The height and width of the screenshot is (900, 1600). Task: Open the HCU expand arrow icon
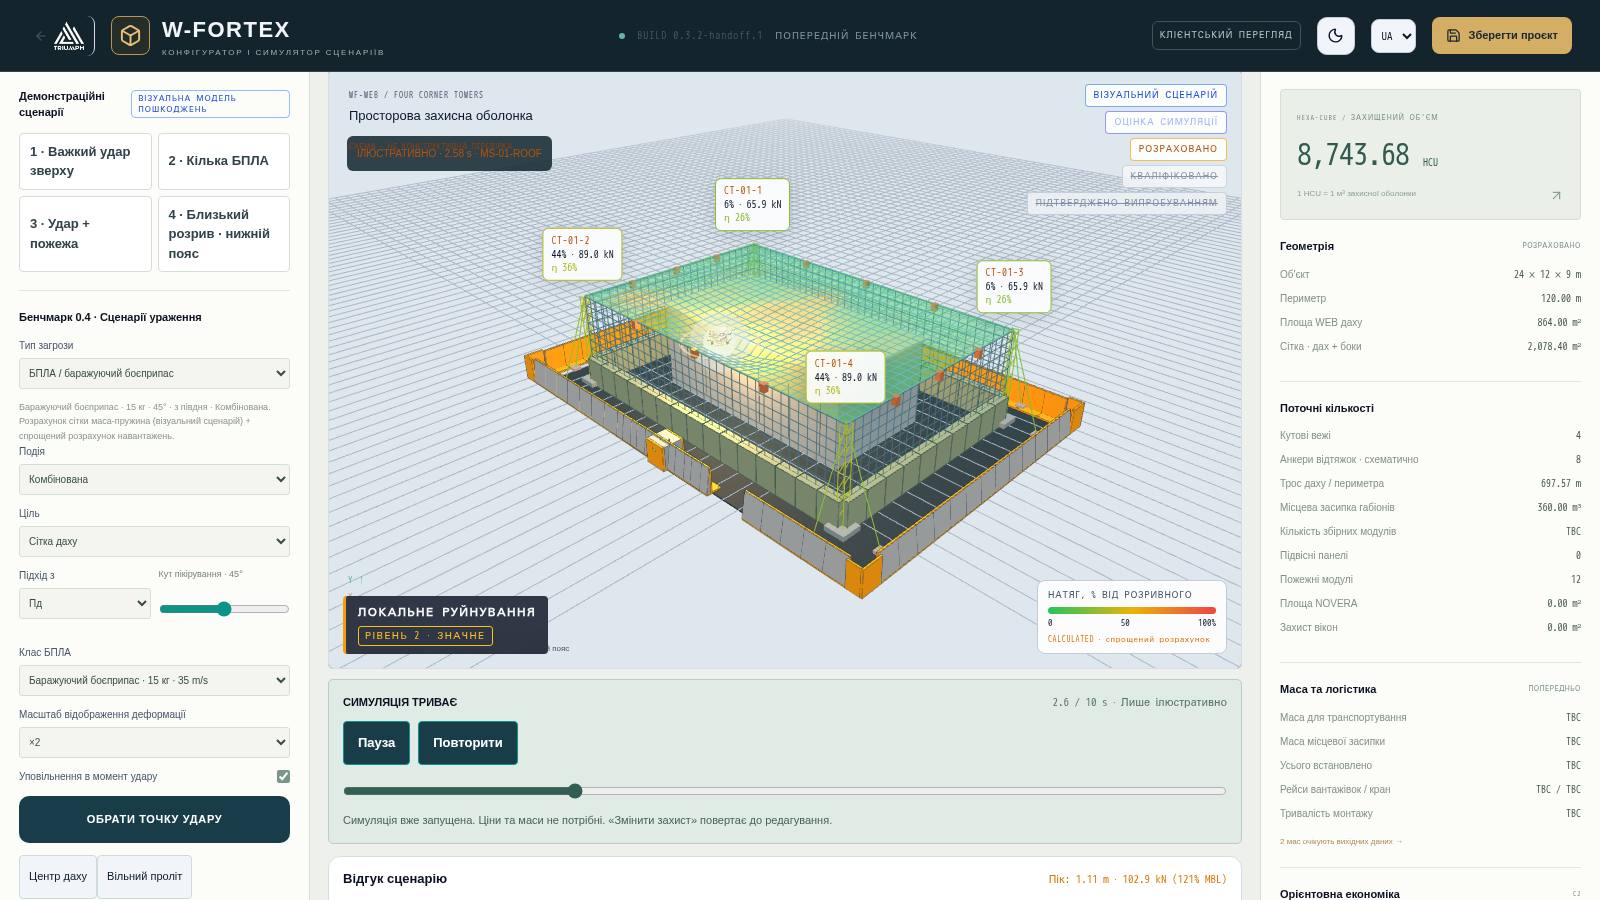click(1556, 195)
